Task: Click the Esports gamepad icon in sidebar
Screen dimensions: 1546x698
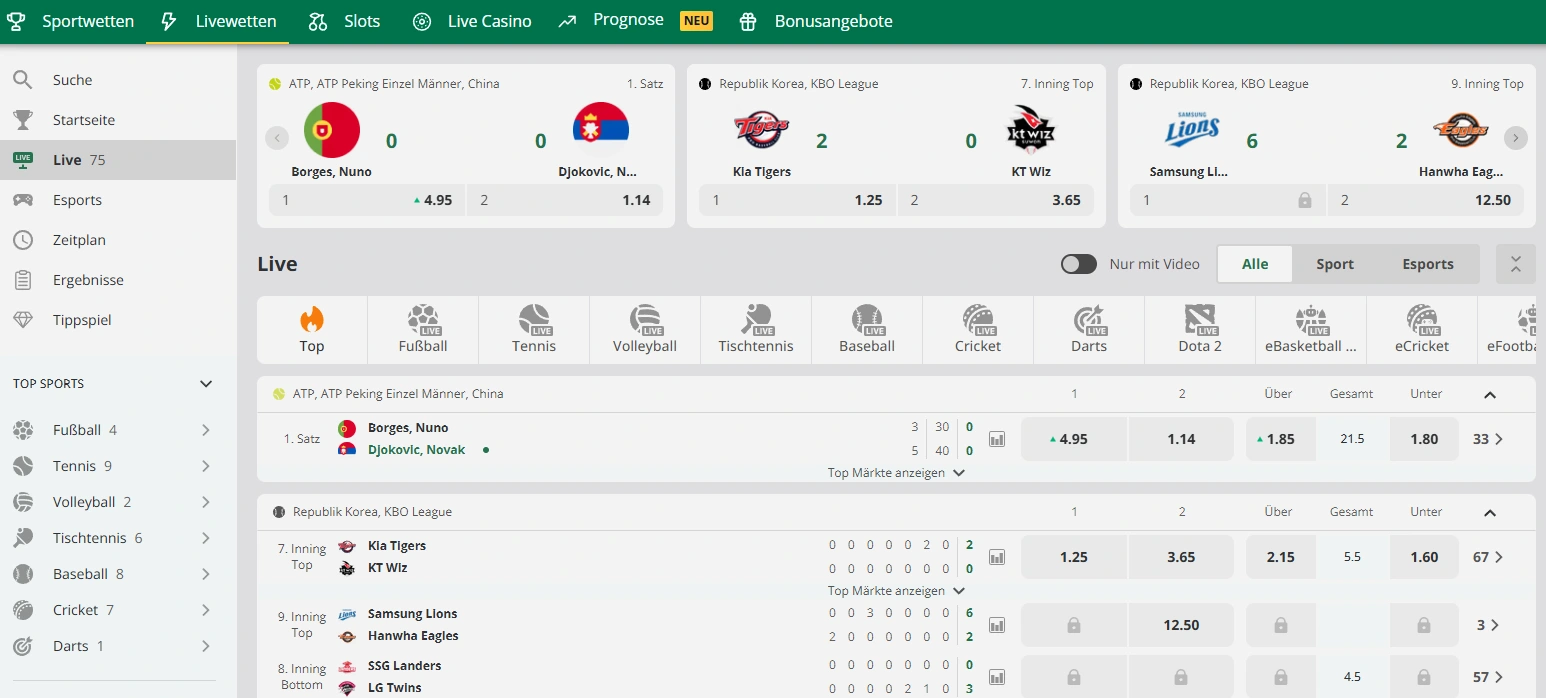Action: click(22, 200)
